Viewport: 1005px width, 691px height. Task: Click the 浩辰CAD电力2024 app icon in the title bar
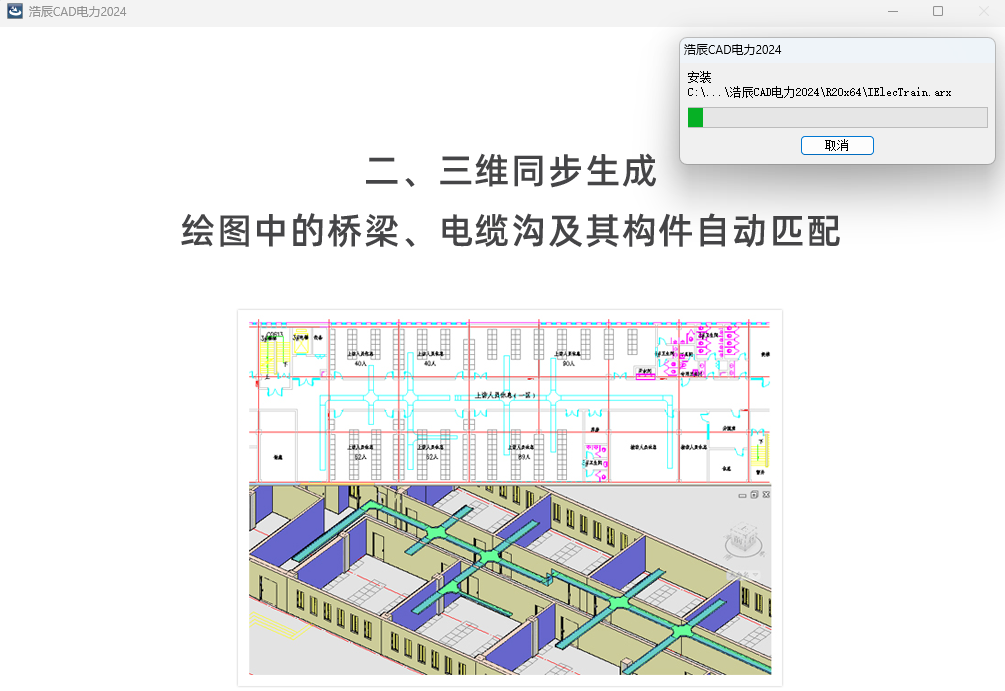click(15, 11)
